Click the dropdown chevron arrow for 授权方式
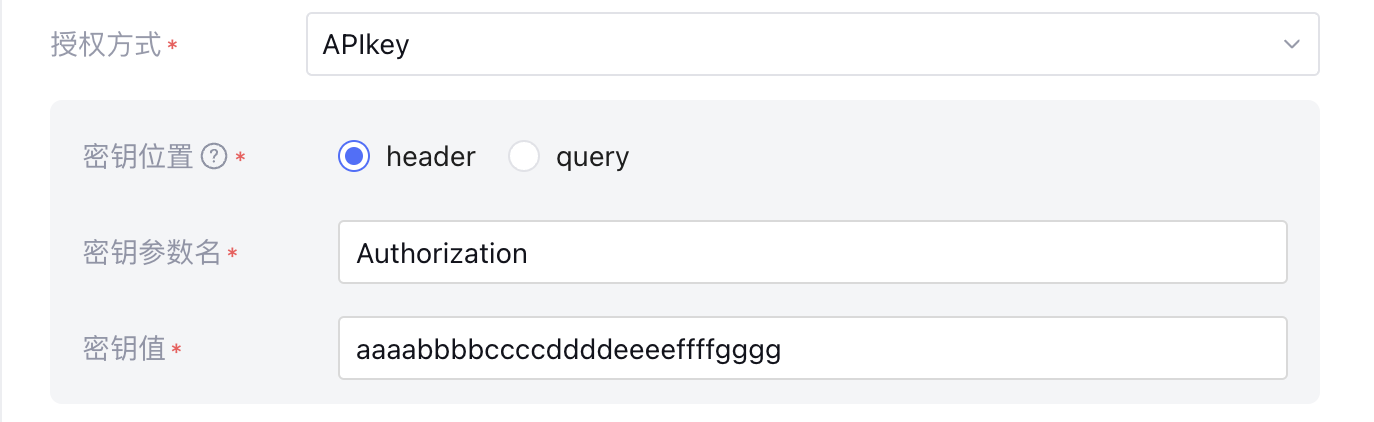1374x422 pixels. pyautogui.click(x=1292, y=44)
